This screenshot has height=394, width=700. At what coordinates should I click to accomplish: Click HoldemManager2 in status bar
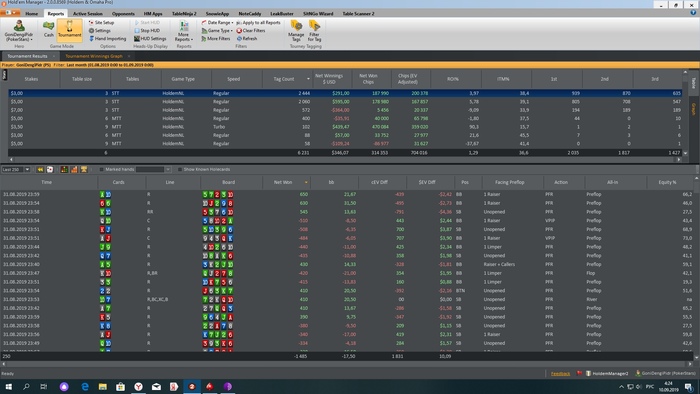pos(607,373)
